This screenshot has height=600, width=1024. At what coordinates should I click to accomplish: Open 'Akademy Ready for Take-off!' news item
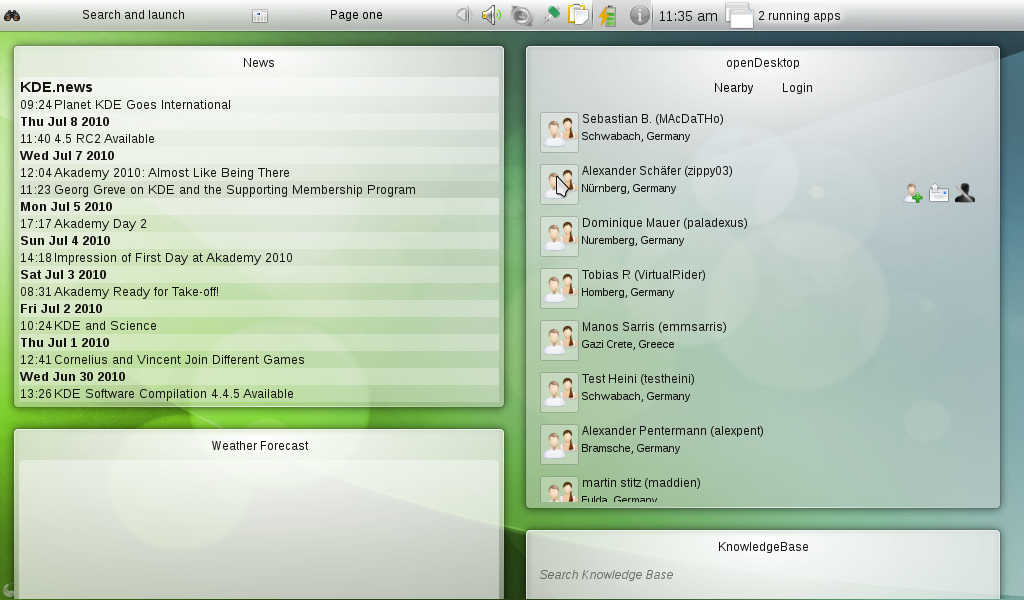coord(136,292)
